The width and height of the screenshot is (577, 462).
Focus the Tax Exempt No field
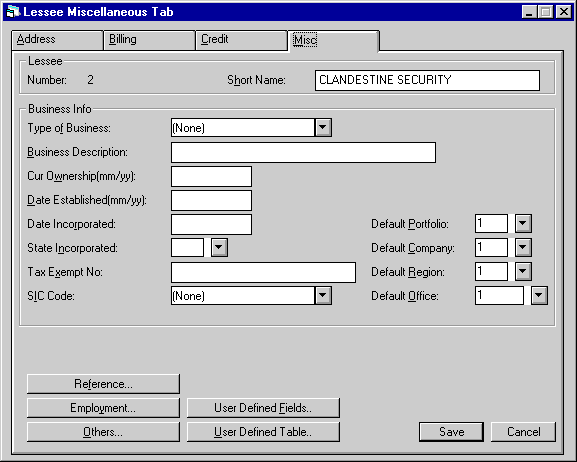pos(263,272)
